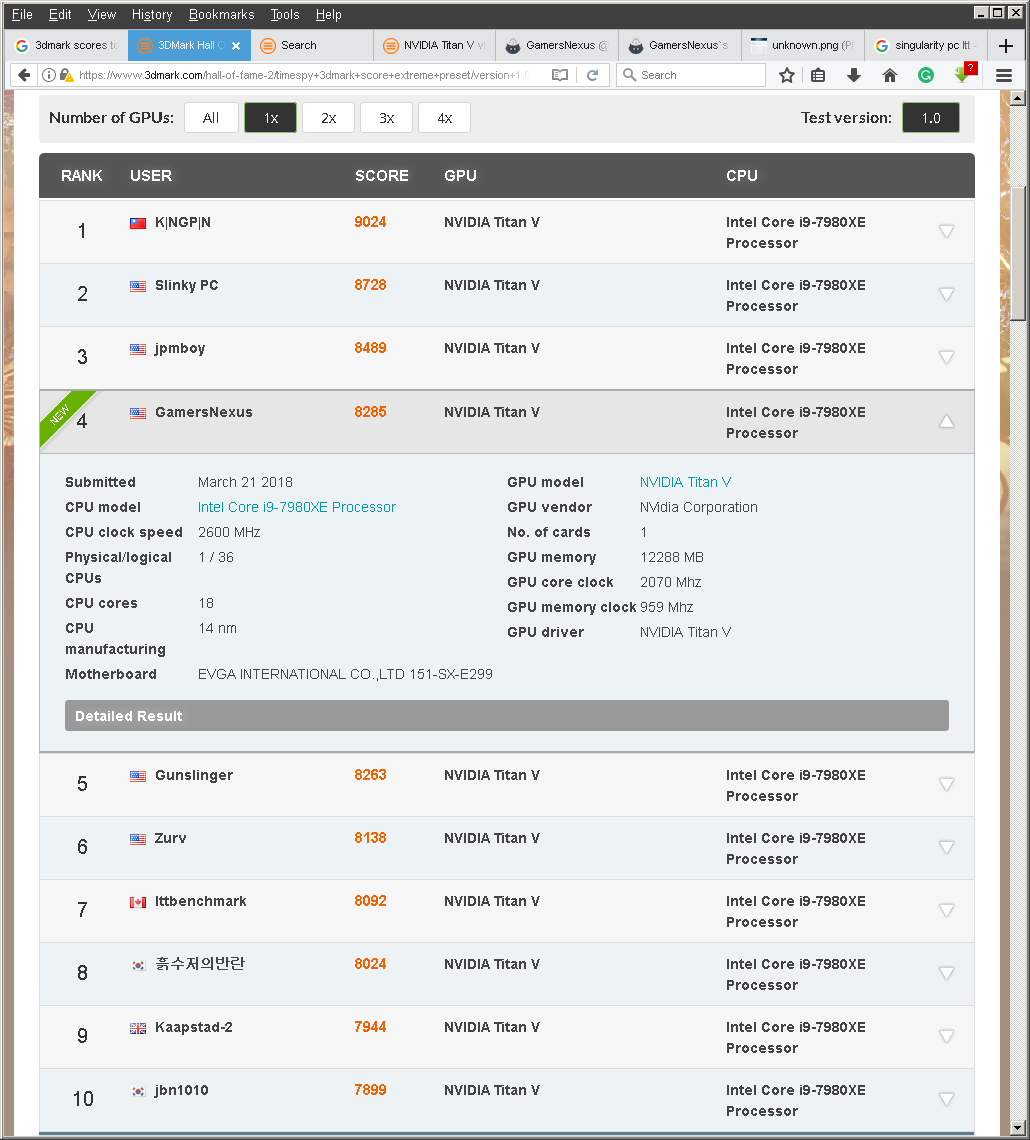
Task: Click the vertical scrollbar up arrow
Action: point(1018,98)
